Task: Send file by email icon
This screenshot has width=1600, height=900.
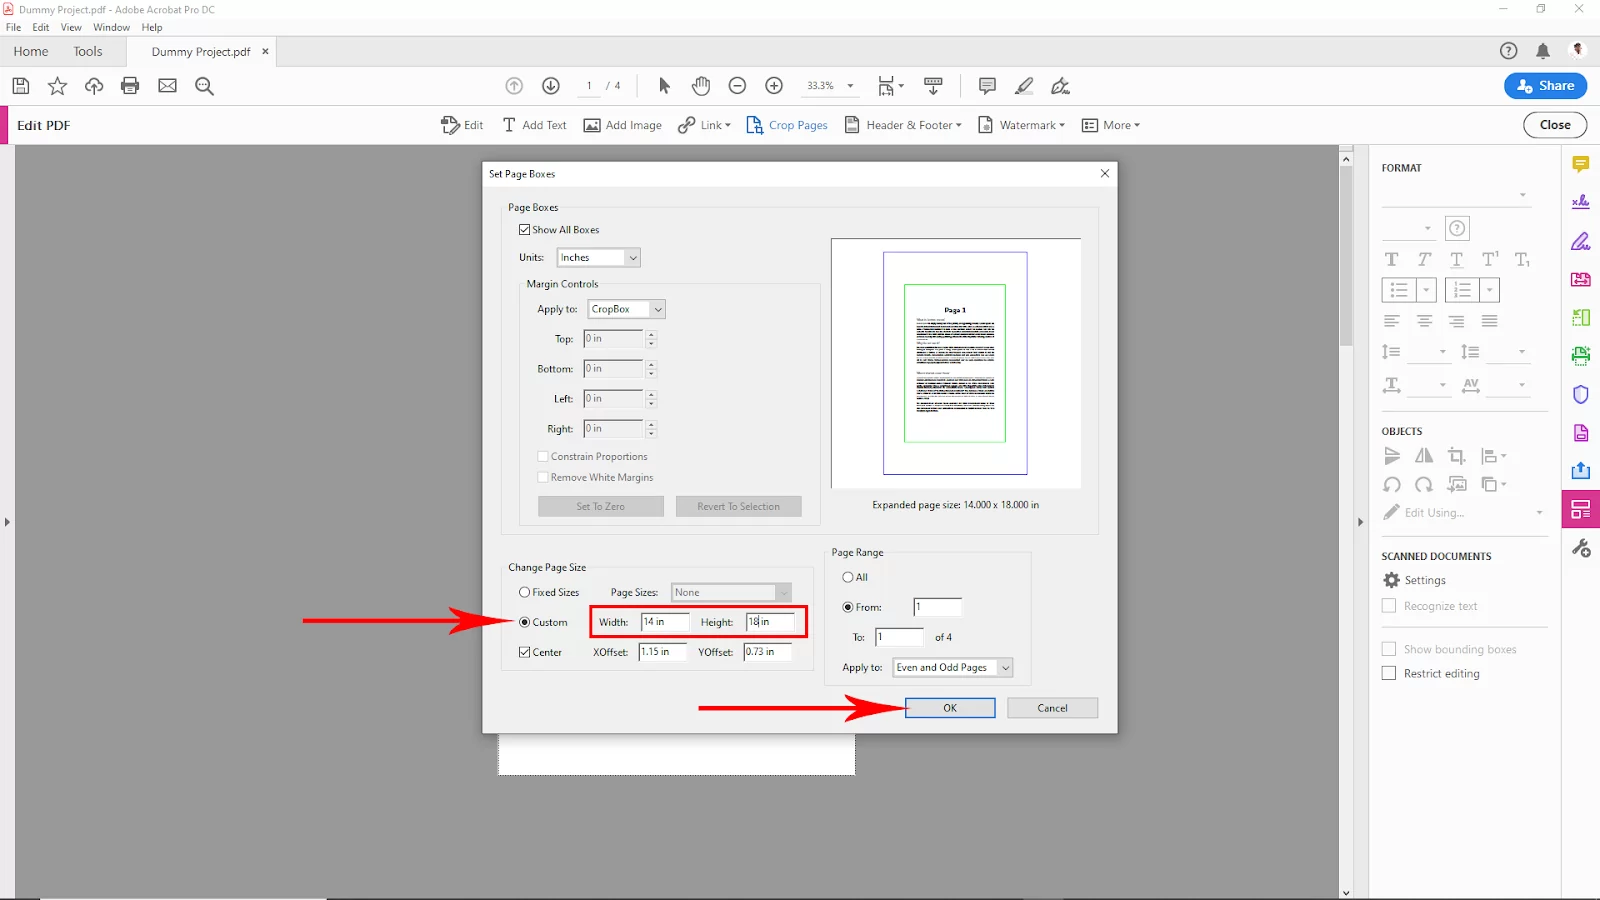Action: [x=167, y=86]
